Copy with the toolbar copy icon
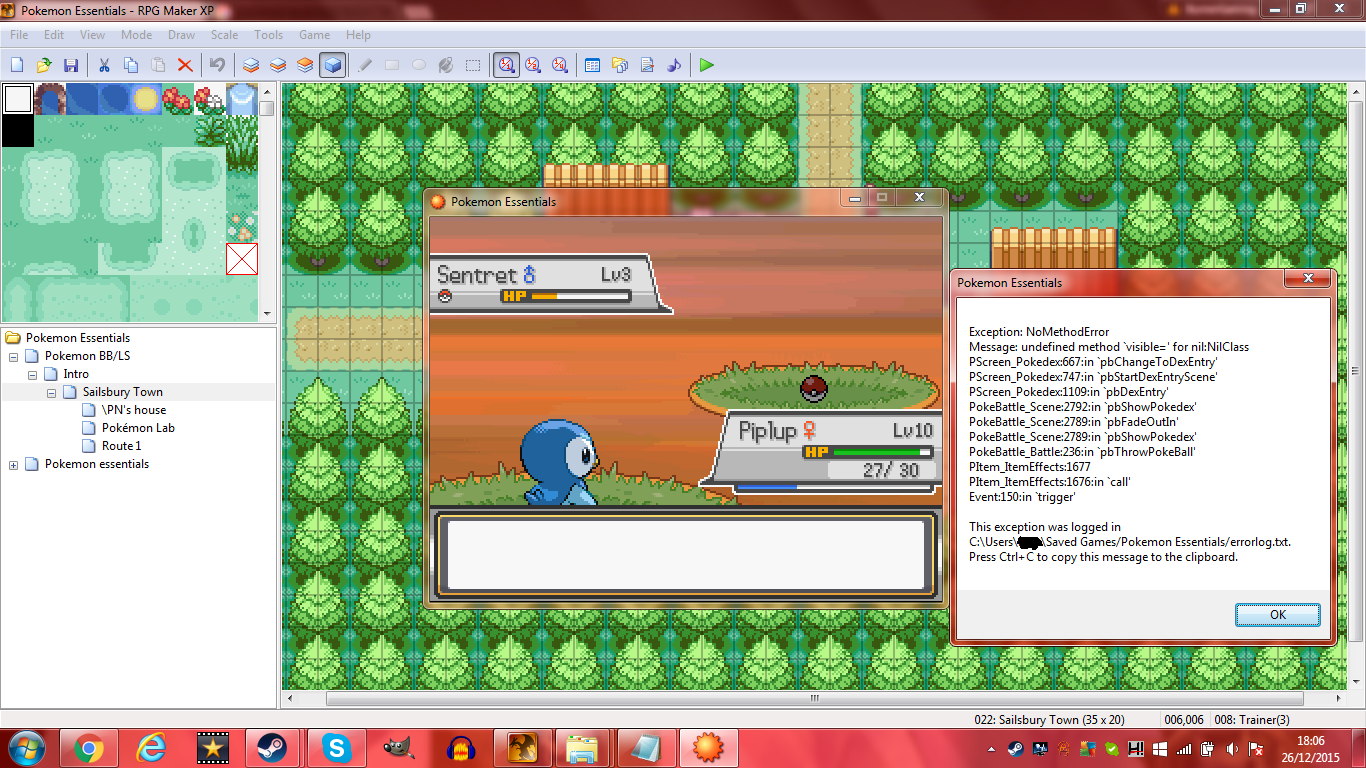Viewport: 1366px width, 768px height. 130,65
